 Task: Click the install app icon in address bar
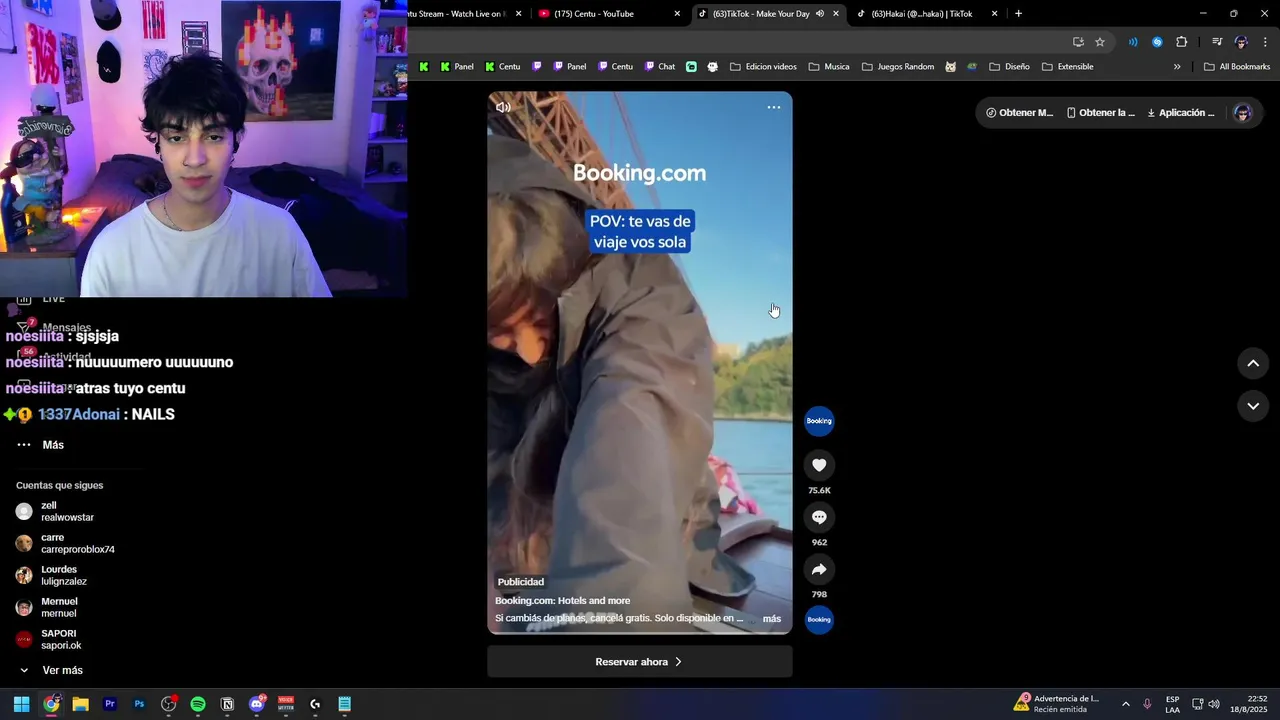[x=1078, y=42]
